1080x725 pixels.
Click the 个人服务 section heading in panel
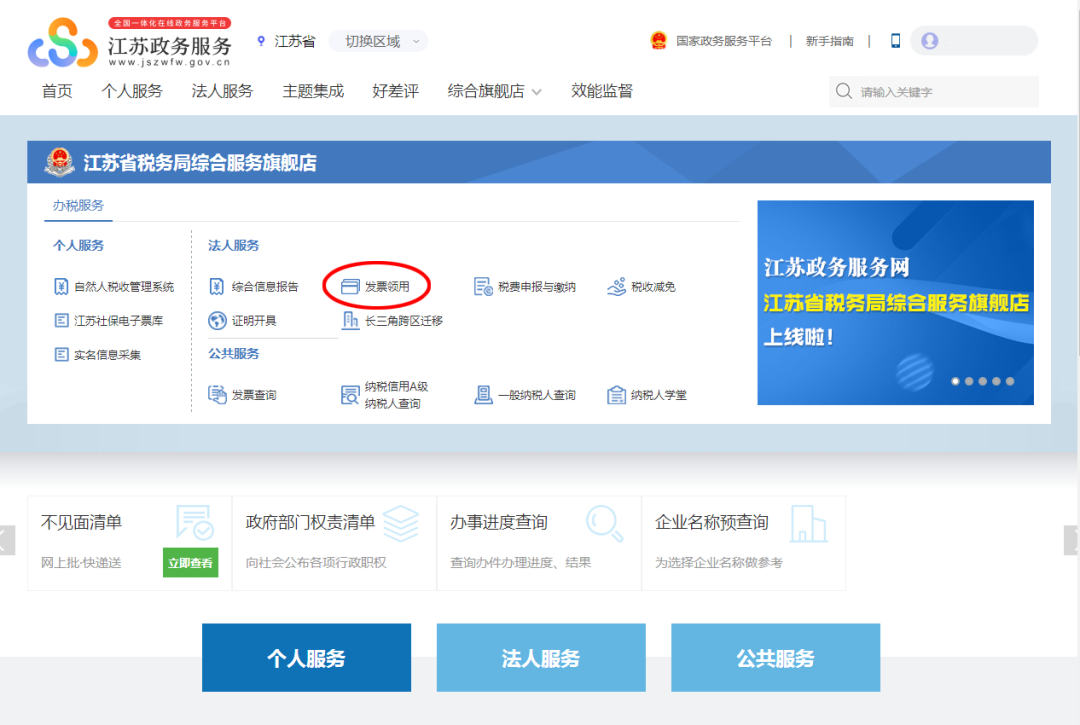click(x=79, y=246)
